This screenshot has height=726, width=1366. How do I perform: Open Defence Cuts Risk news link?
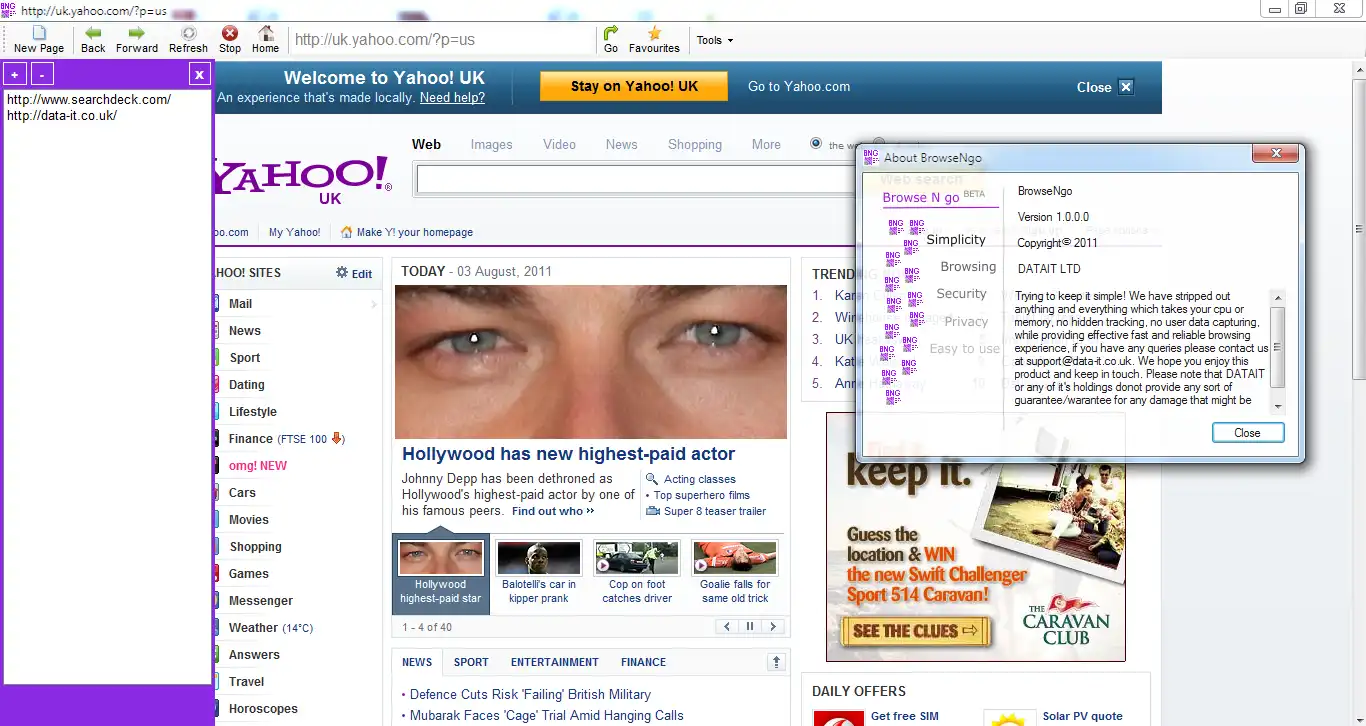click(x=530, y=694)
